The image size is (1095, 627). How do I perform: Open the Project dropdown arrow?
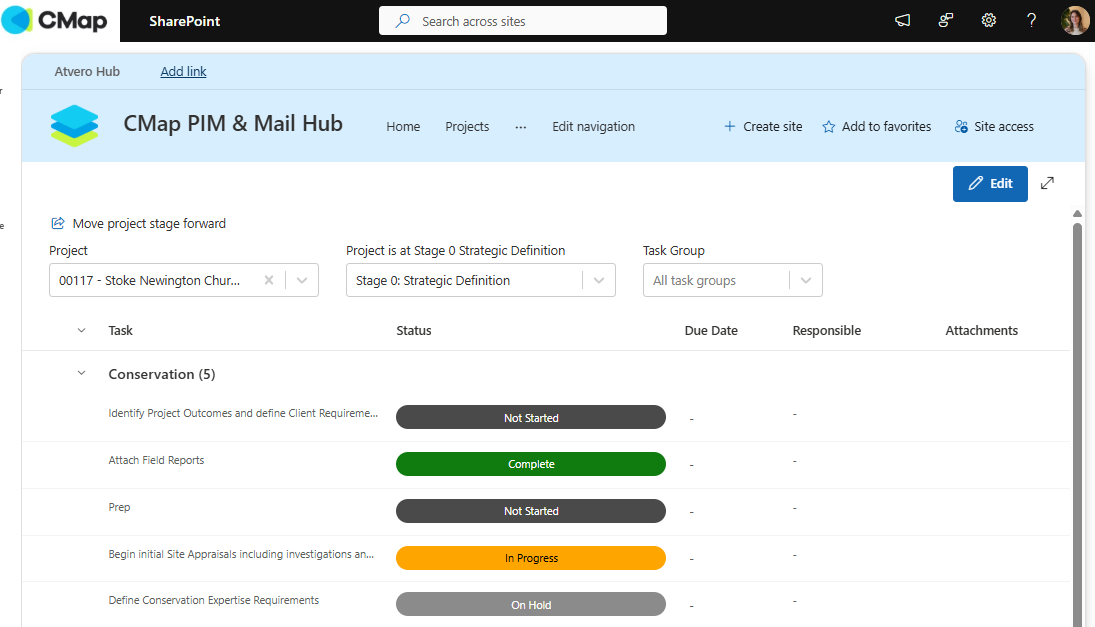302,280
